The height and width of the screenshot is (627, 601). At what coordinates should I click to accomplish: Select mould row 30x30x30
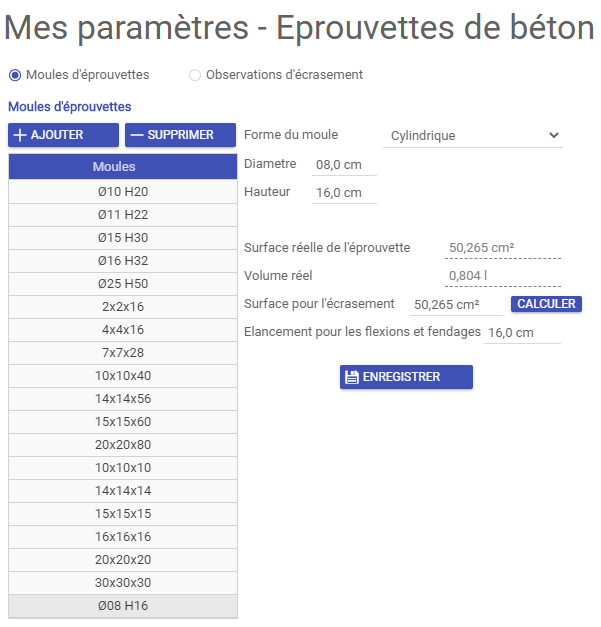click(123, 583)
